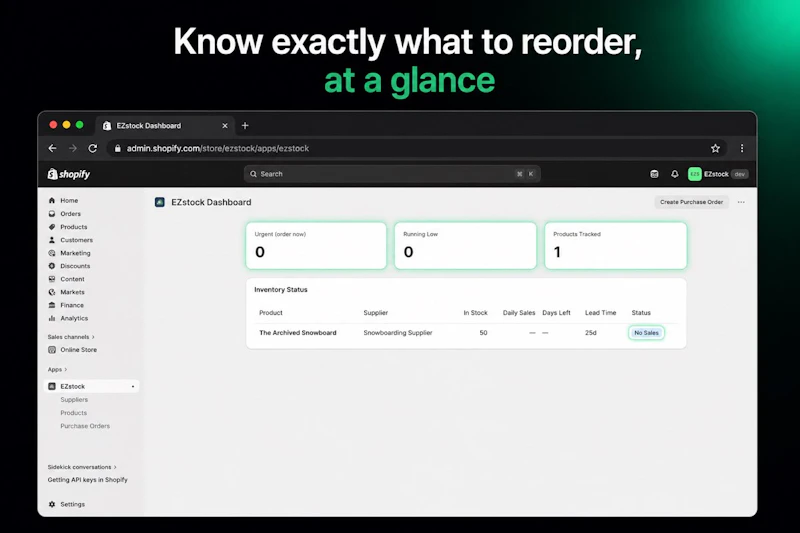Open the EZstock store account menu
This screenshot has width=800, height=533.
[718, 174]
